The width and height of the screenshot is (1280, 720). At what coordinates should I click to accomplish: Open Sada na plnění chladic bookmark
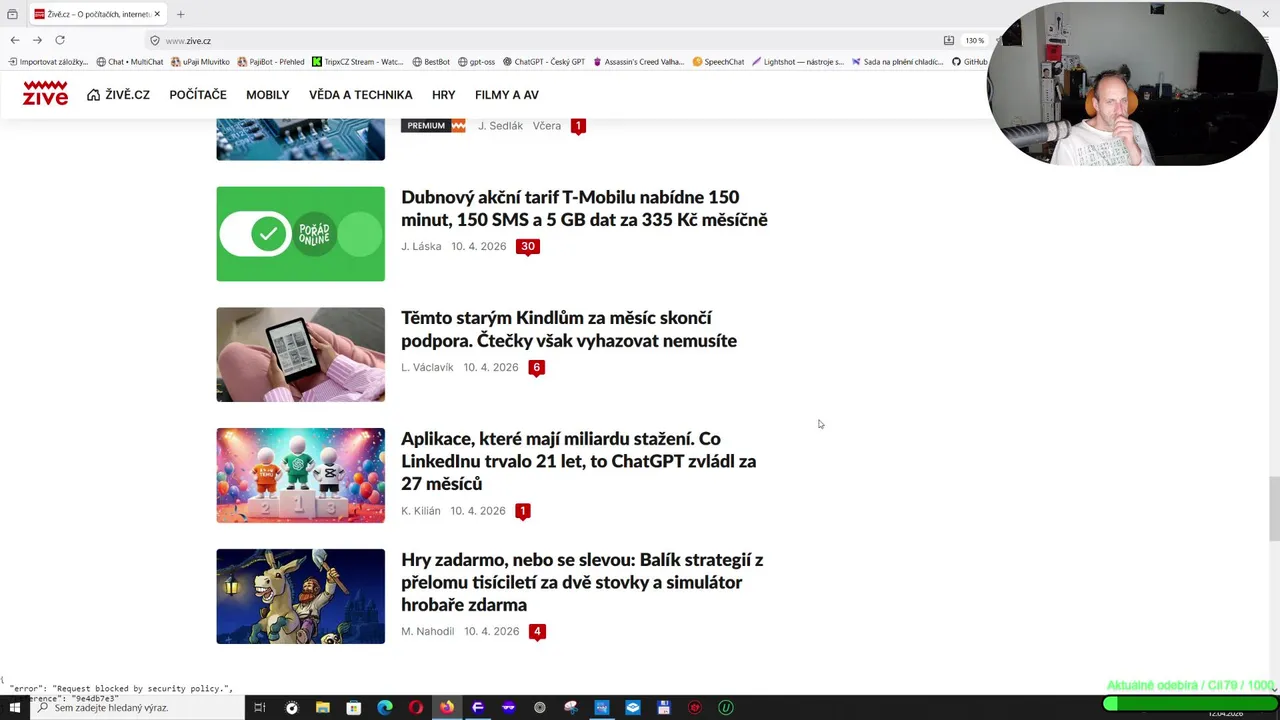[897, 62]
